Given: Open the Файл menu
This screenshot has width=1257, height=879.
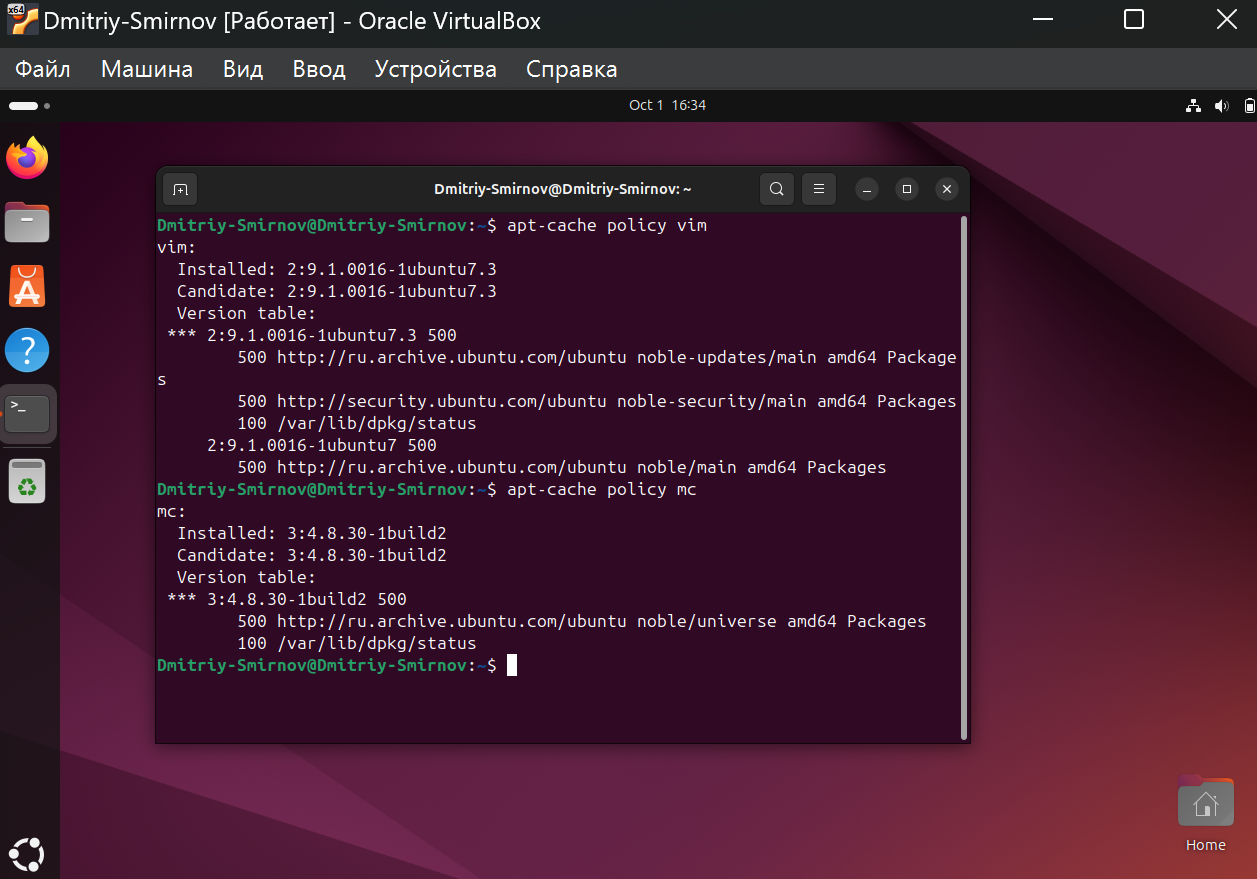Looking at the screenshot, I should point(43,69).
